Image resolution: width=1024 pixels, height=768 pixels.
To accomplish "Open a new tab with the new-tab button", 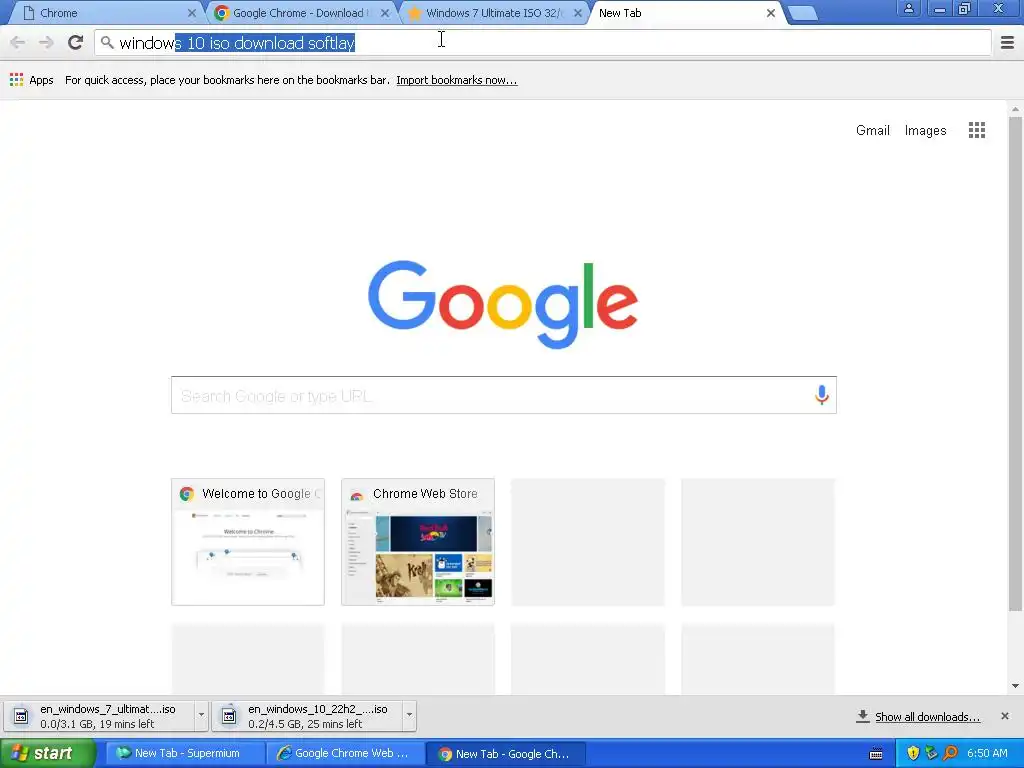I will 803,13.
